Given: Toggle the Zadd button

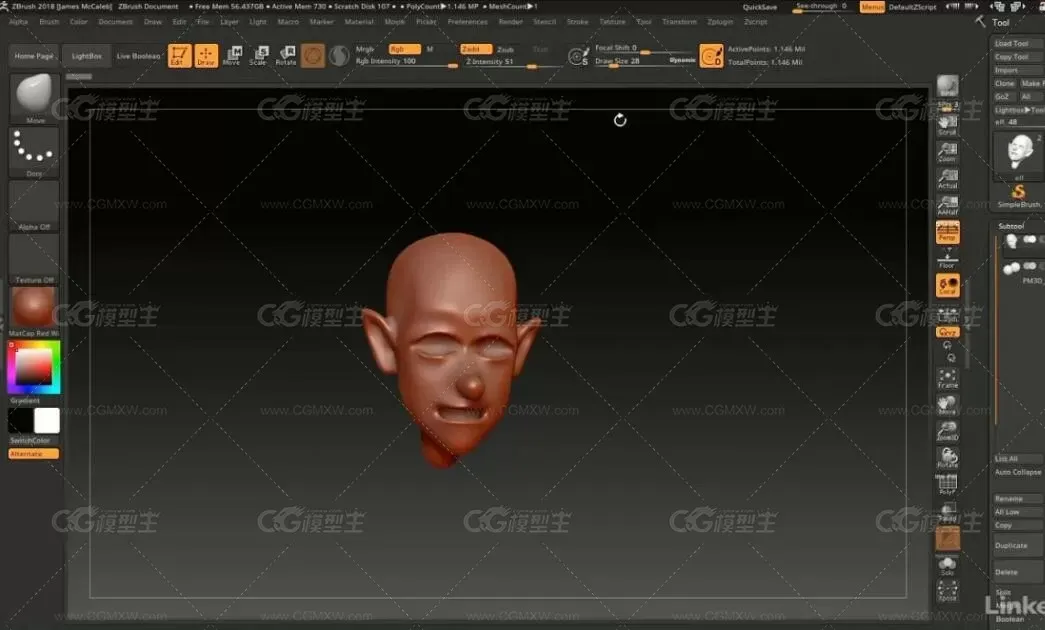Looking at the screenshot, I should click(x=475, y=49).
